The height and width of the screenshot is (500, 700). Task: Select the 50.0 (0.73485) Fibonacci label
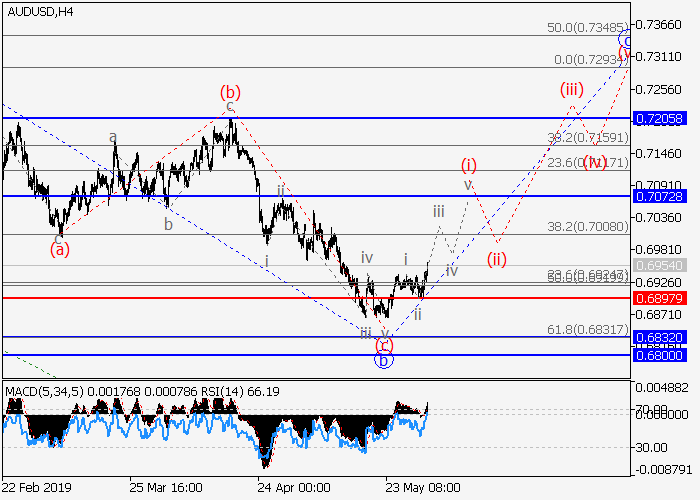[589, 27]
